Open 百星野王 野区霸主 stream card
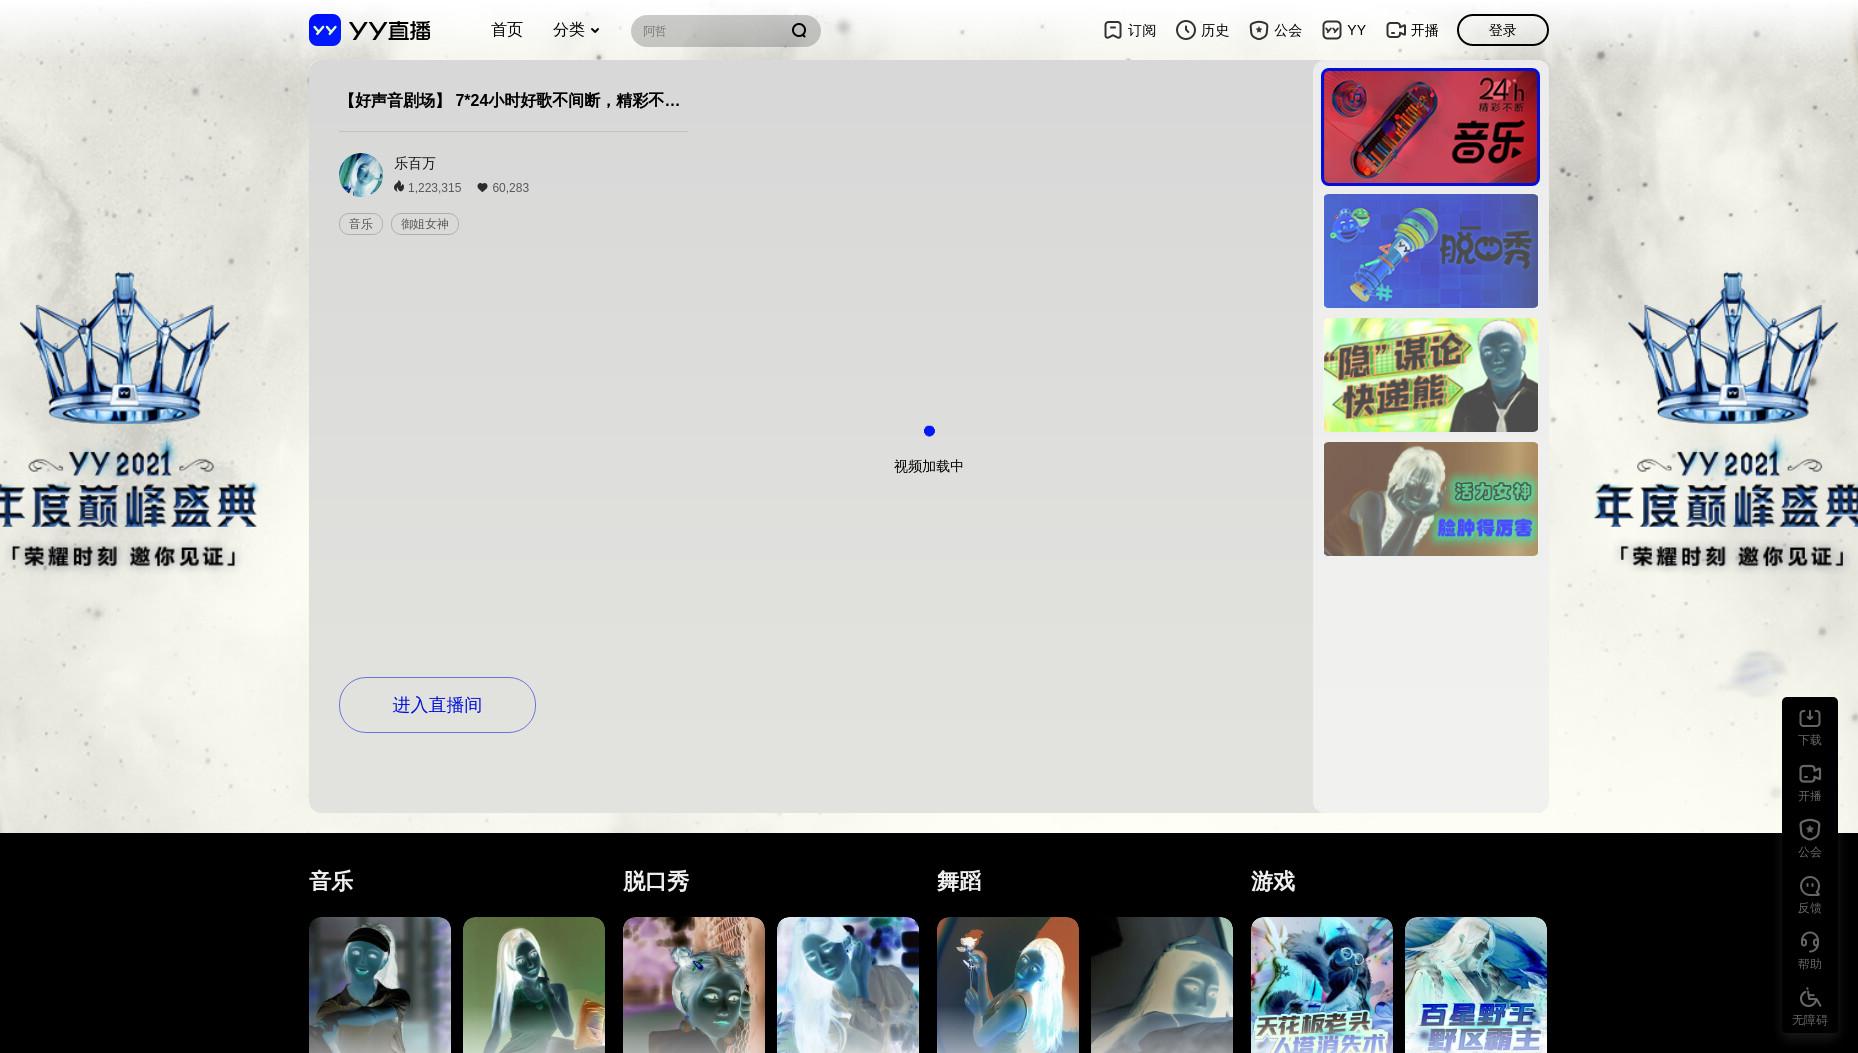The height and width of the screenshot is (1053, 1858). tap(1476, 985)
